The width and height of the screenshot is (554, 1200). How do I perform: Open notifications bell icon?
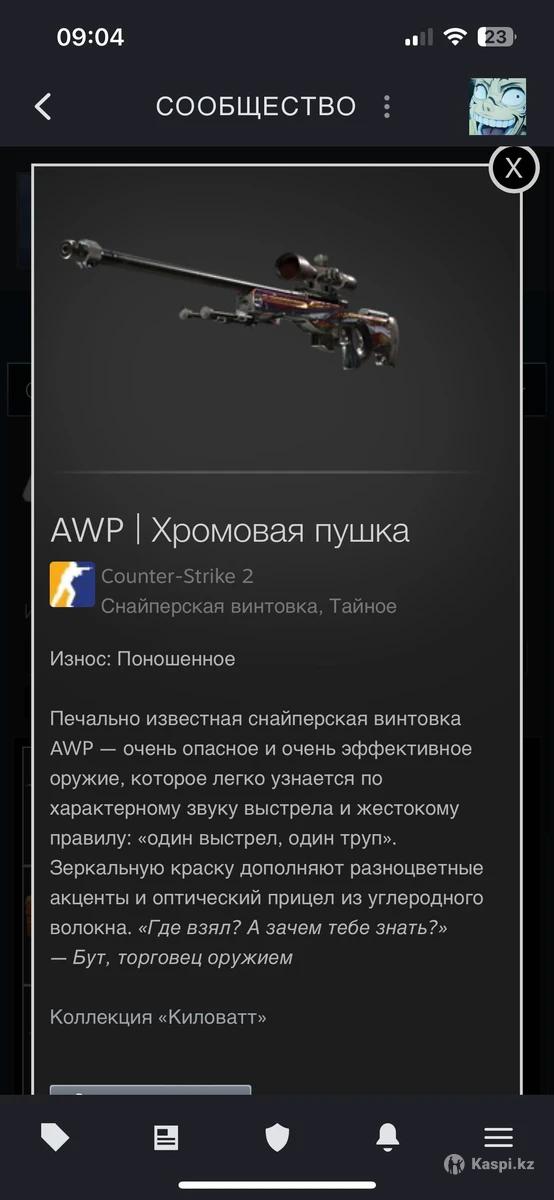[388, 1136]
